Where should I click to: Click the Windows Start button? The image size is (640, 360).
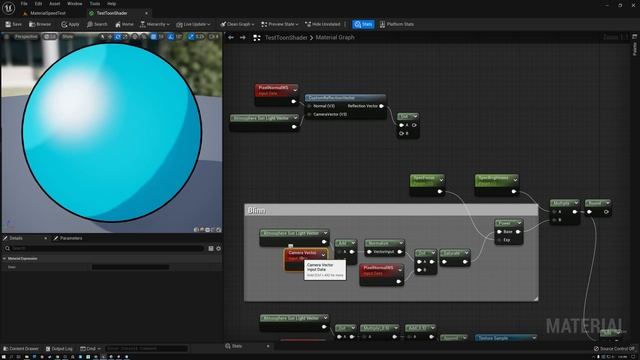4,357
